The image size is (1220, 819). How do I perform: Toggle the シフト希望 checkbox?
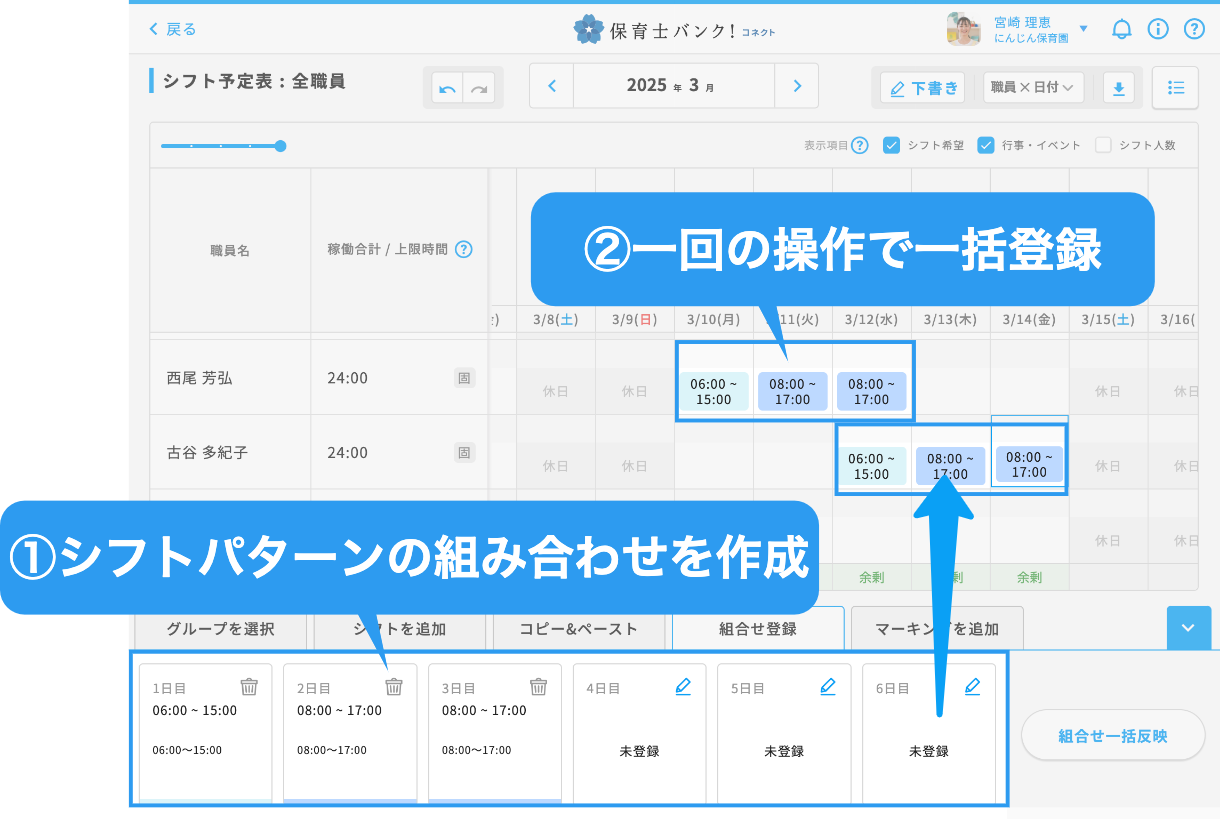coord(892,145)
